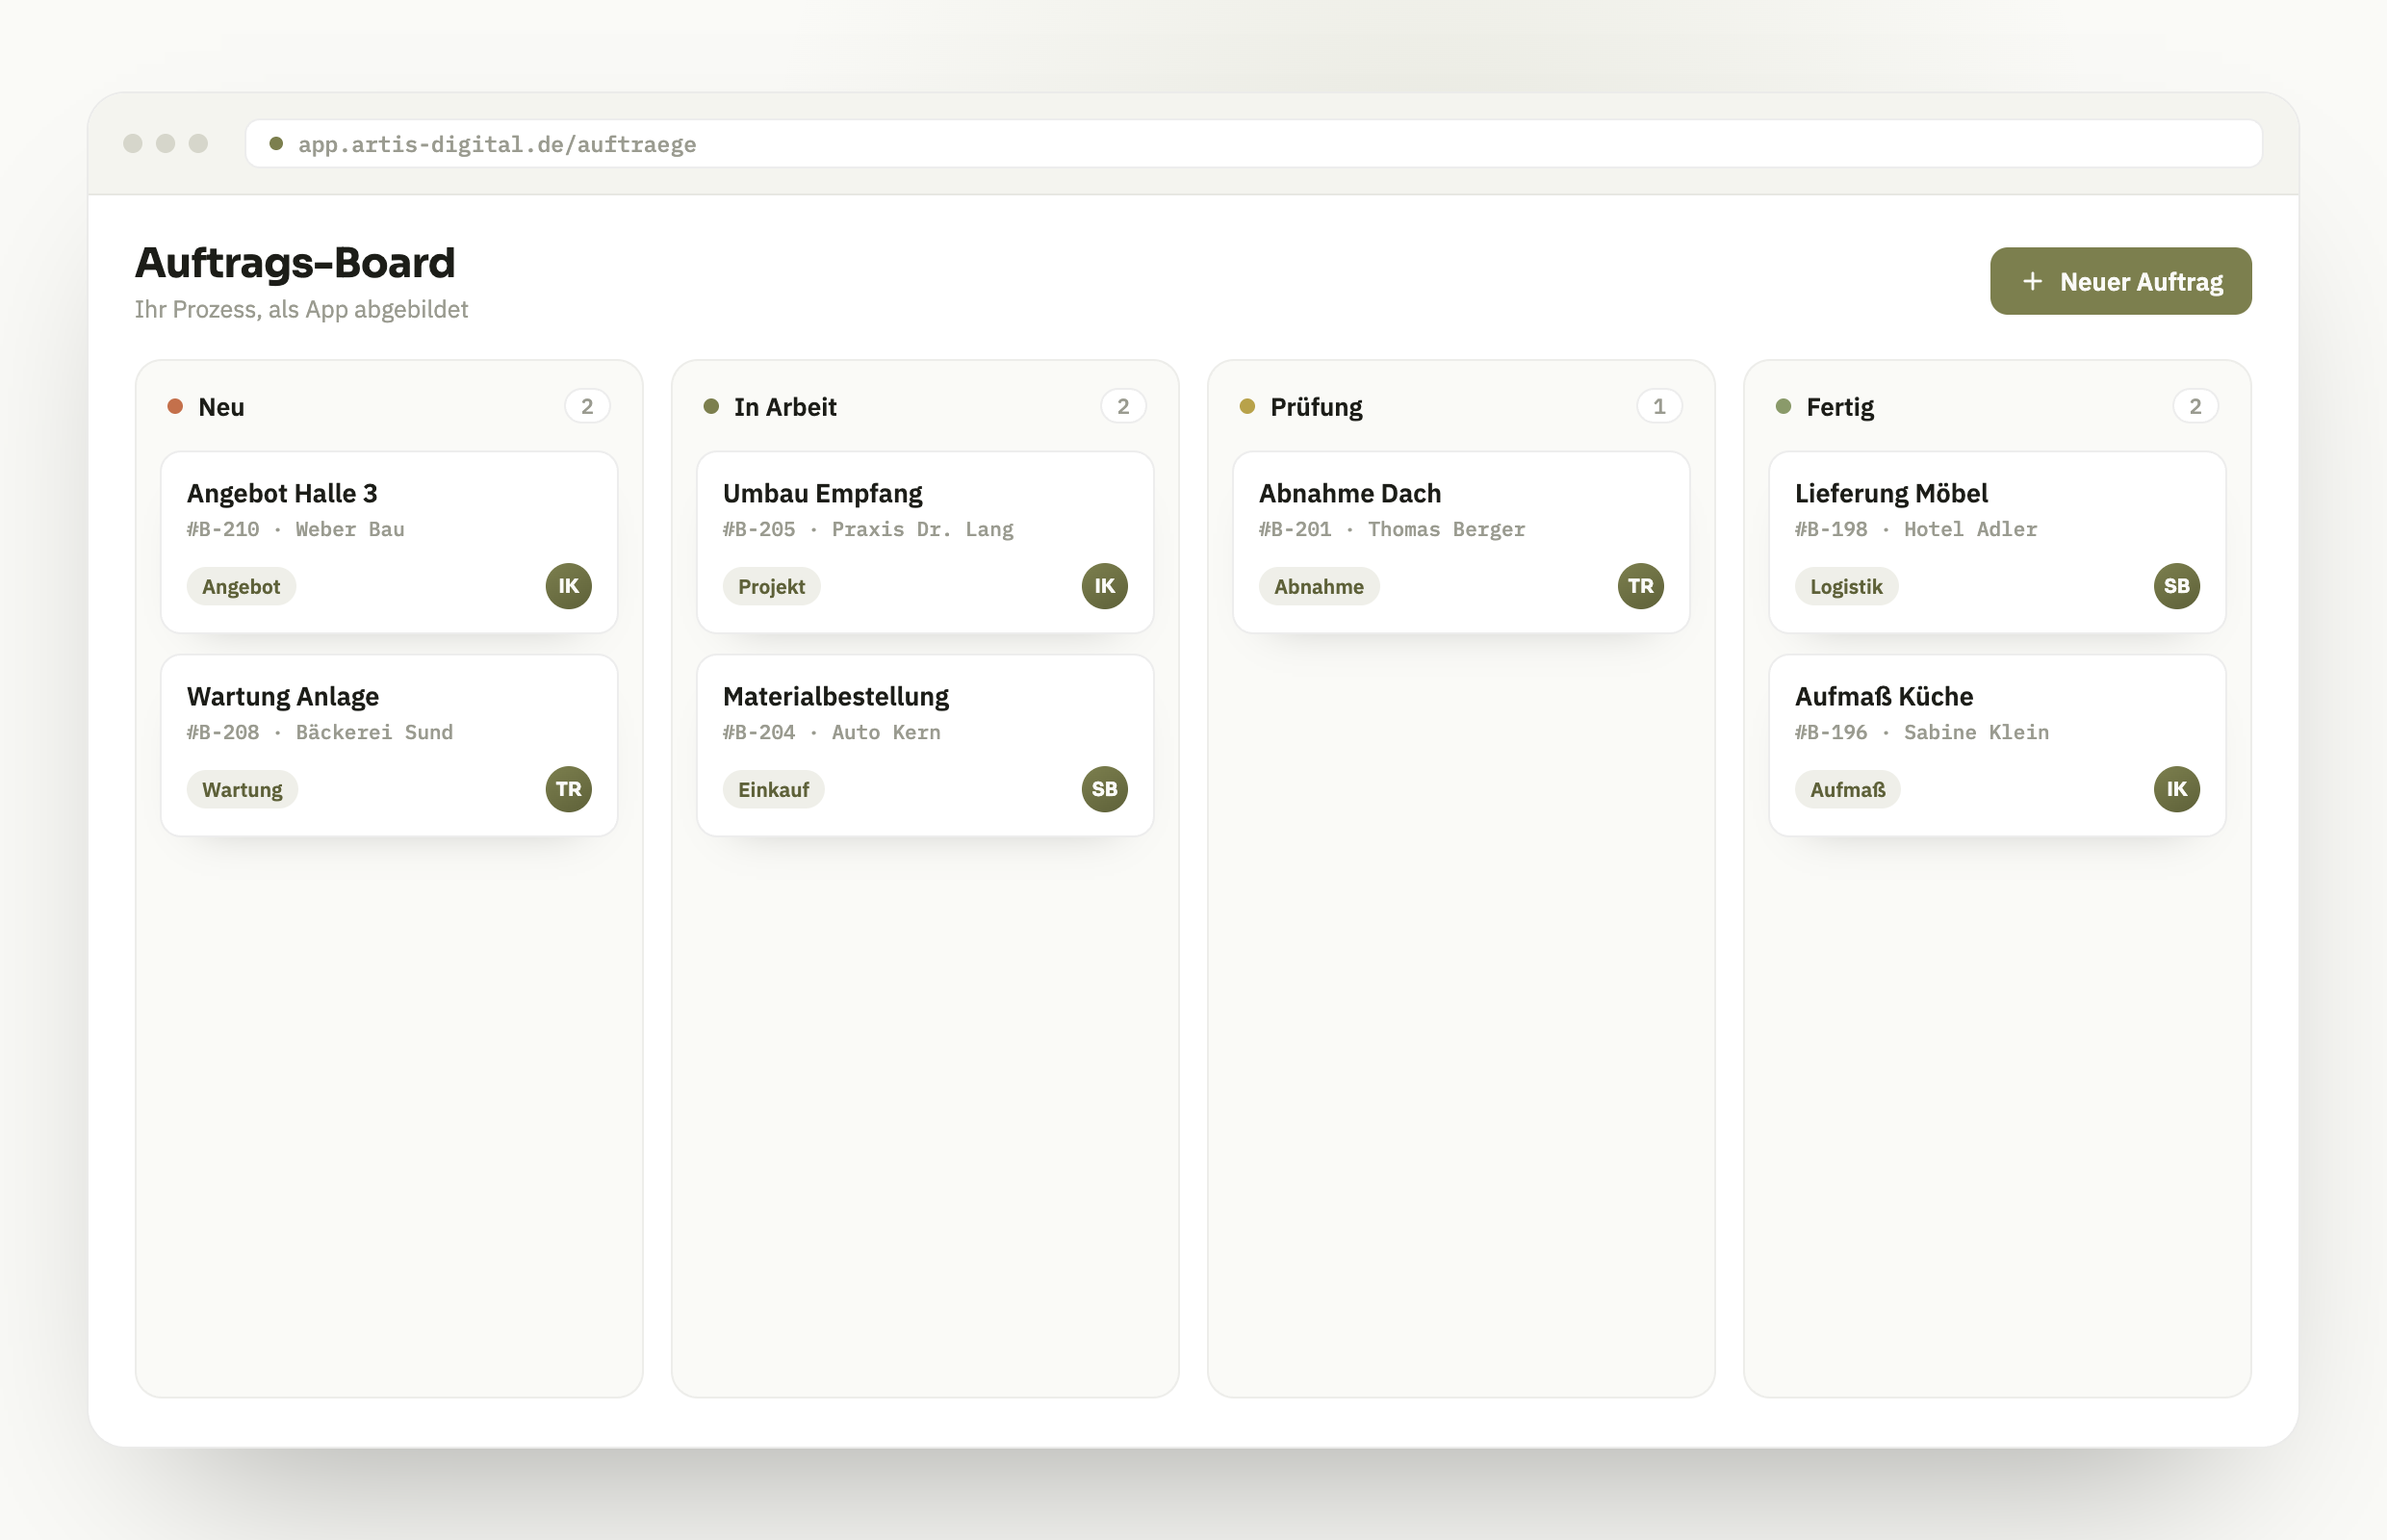Click the Aufmaß tag
The image size is (2387, 1540).
(1847, 790)
